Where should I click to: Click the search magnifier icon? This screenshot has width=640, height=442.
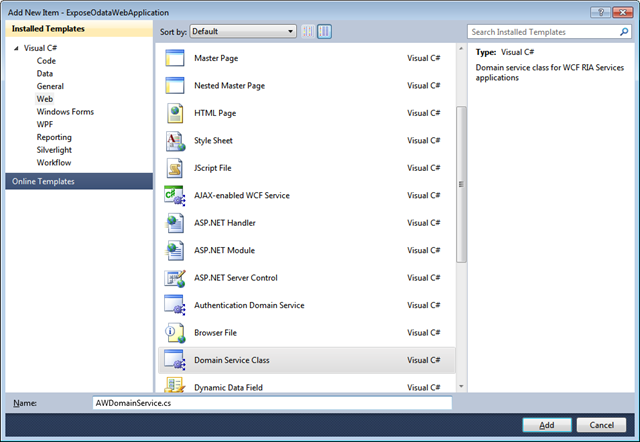click(624, 32)
